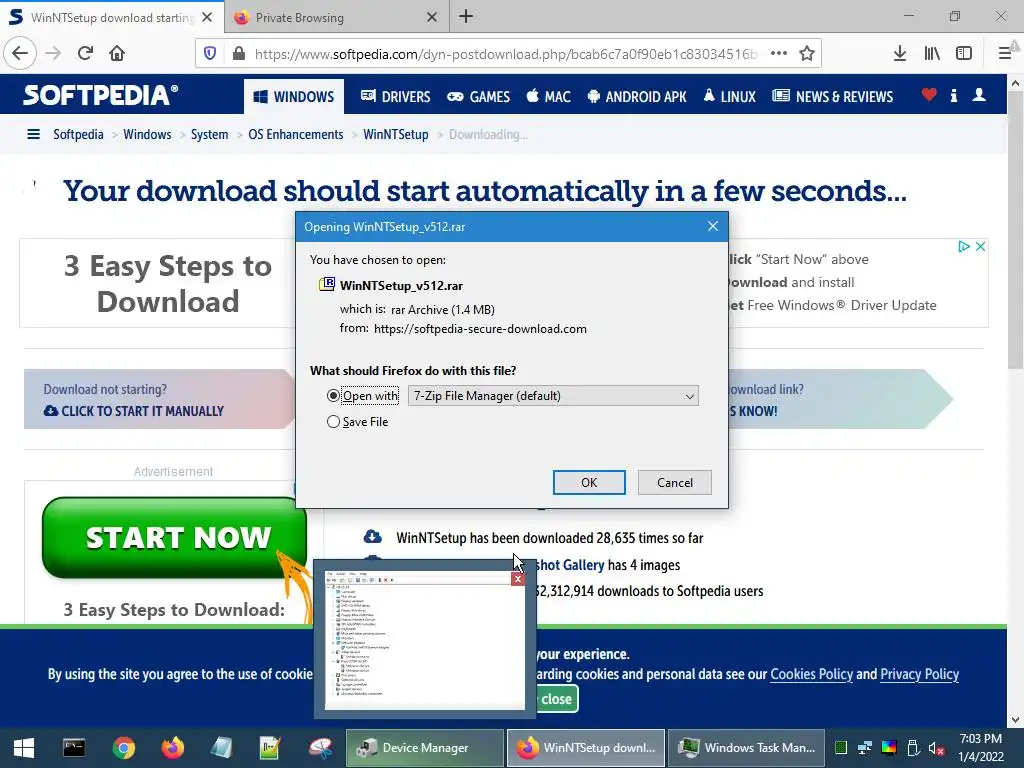The image size is (1024, 768).
Task: Close the WinNTSetup download tab
Action: click(207, 17)
